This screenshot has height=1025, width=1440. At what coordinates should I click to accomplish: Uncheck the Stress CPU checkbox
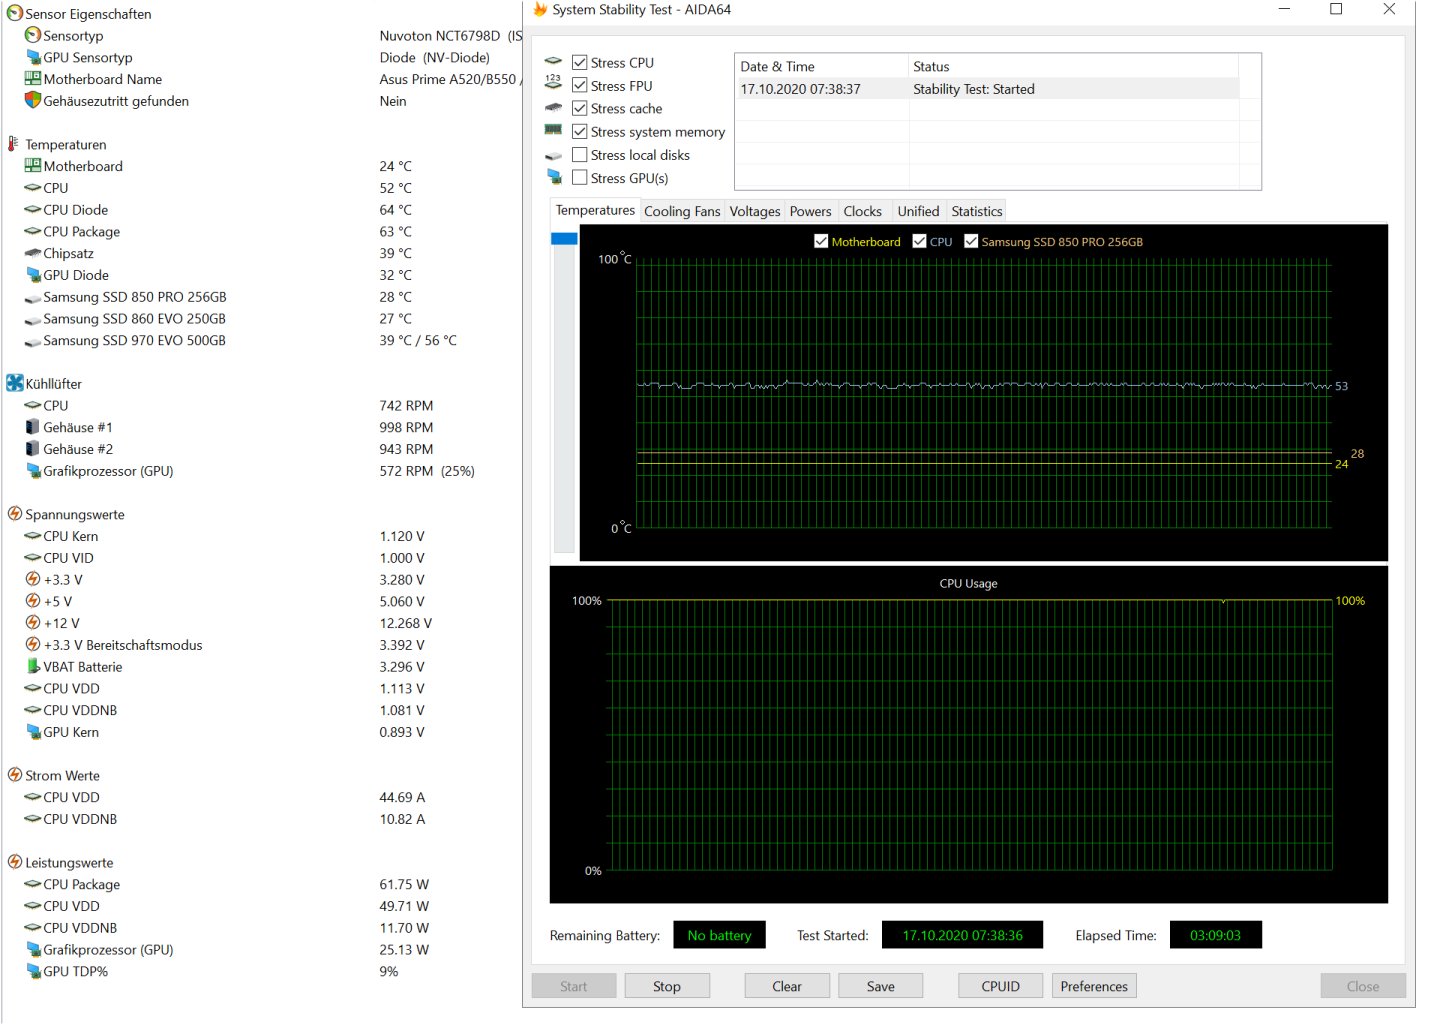[579, 62]
